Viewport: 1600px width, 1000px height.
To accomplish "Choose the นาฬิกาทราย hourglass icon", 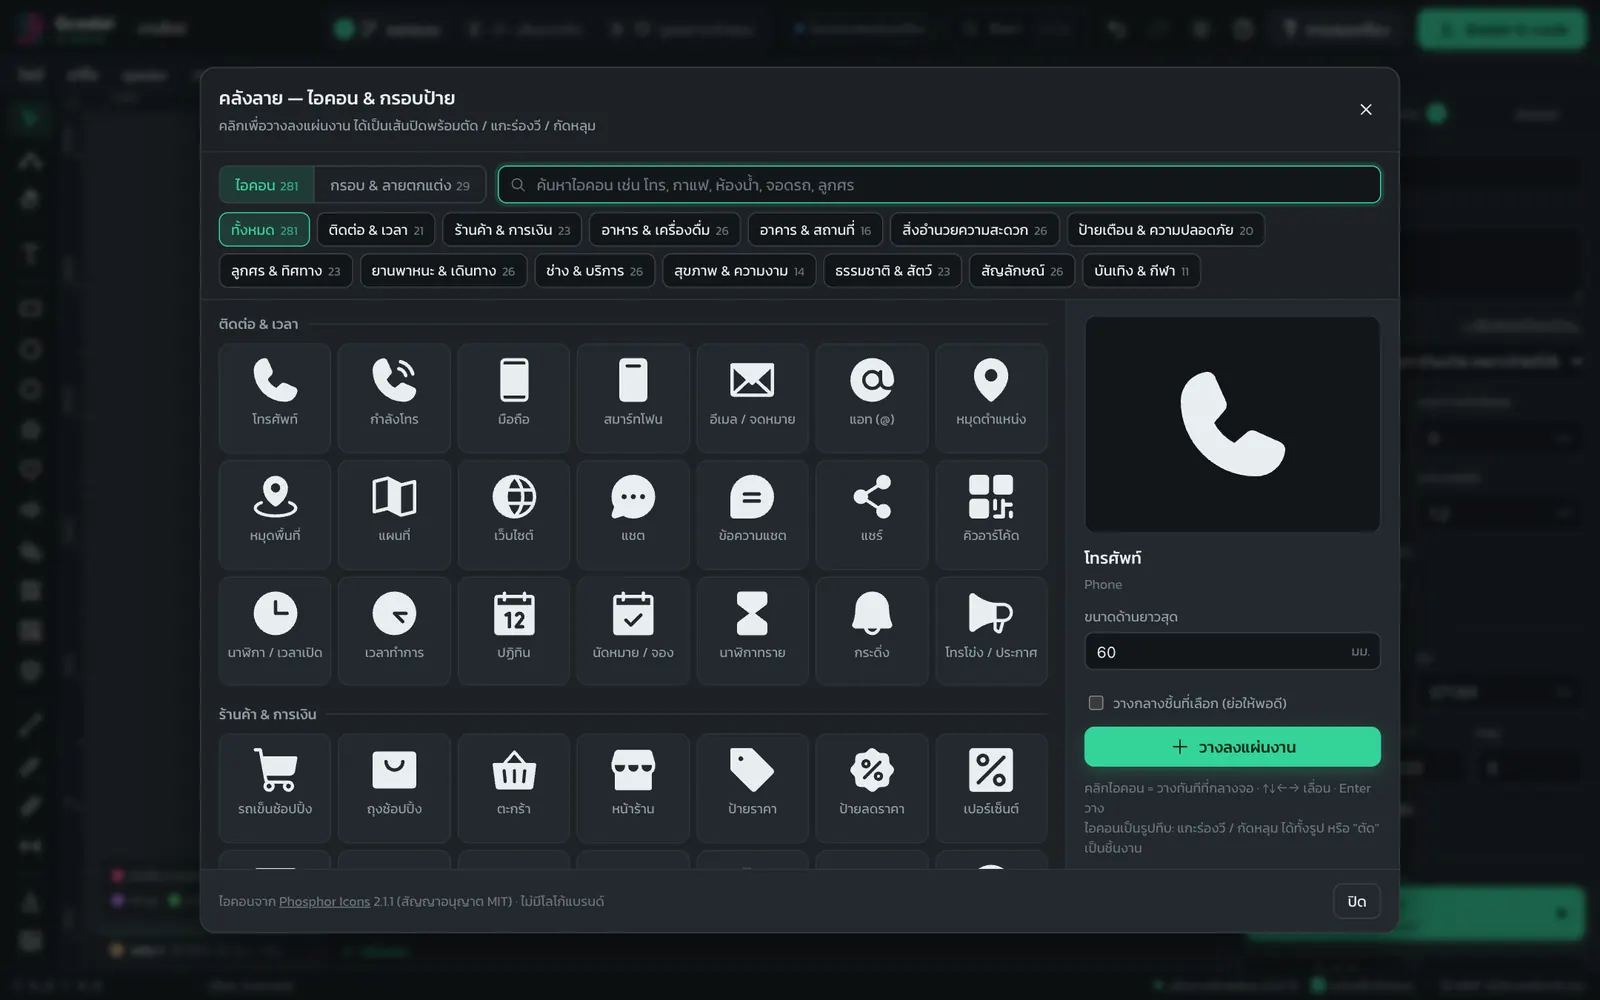I will click(x=752, y=631).
